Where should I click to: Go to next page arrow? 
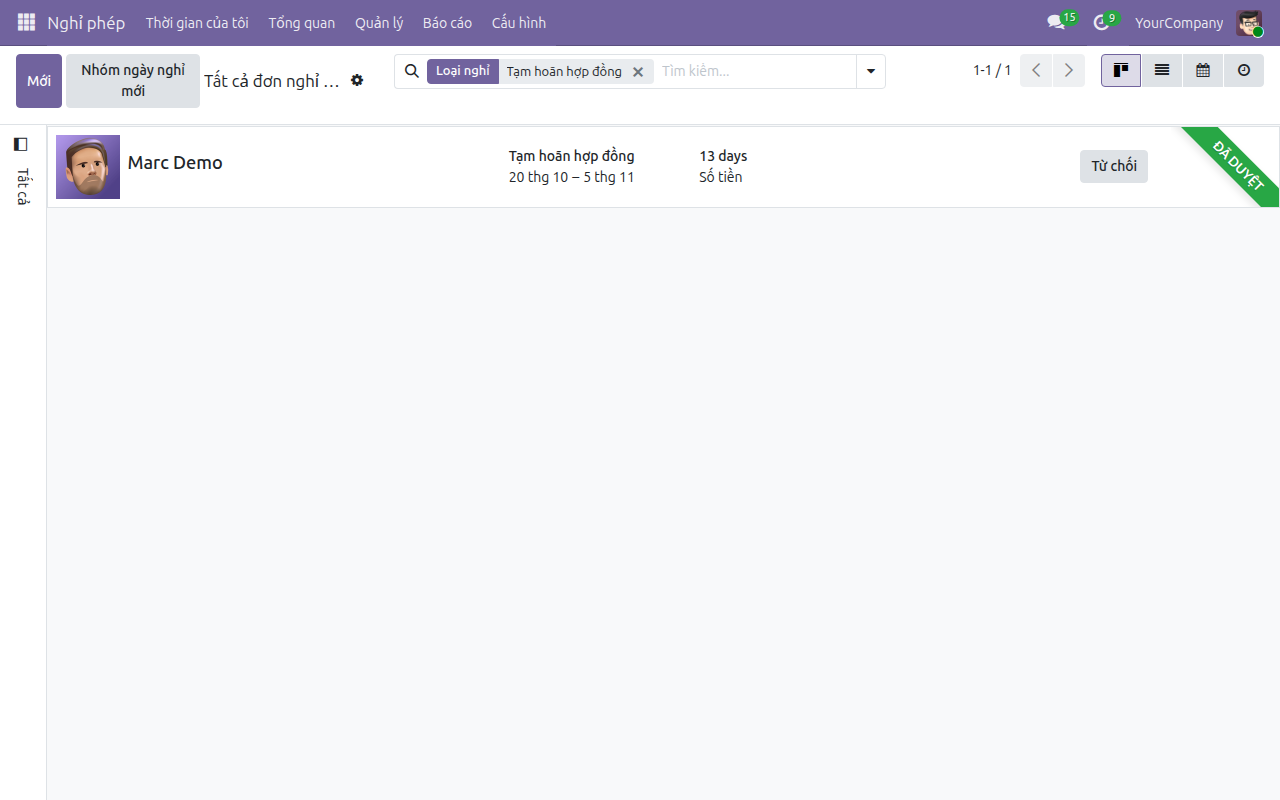click(x=1069, y=71)
